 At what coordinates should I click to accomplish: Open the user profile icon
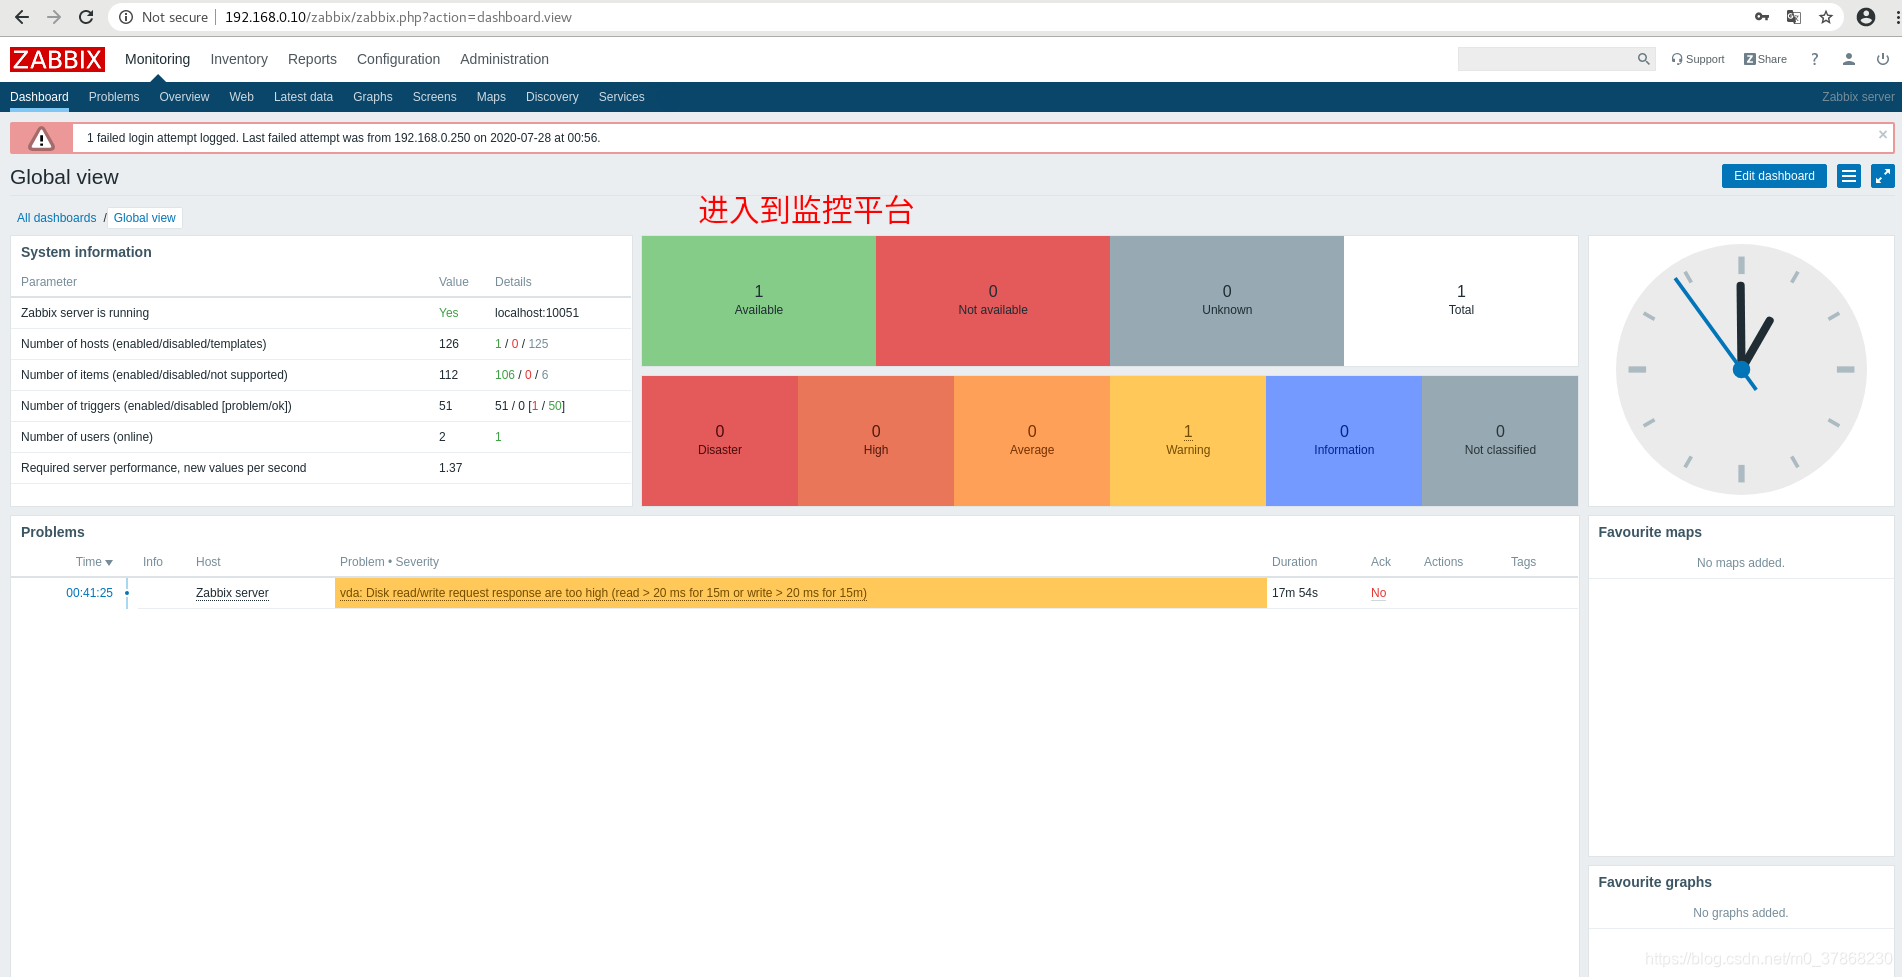click(x=1849, y=59)
